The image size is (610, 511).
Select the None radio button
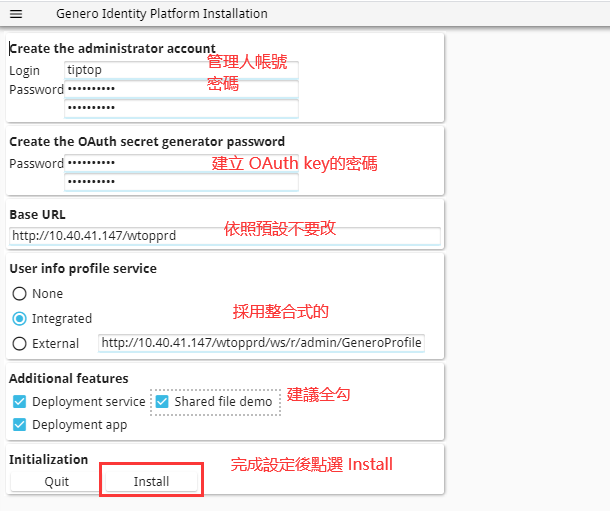click(x=19, y=294)
